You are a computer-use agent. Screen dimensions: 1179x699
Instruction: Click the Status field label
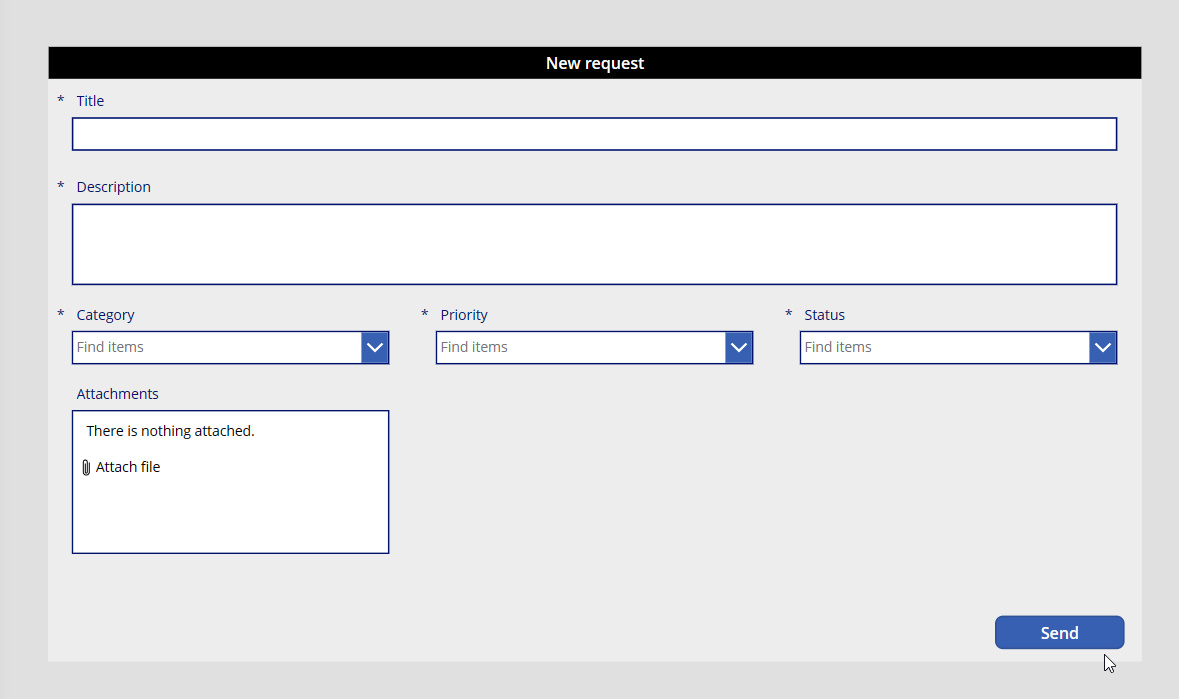pos(824,315)
